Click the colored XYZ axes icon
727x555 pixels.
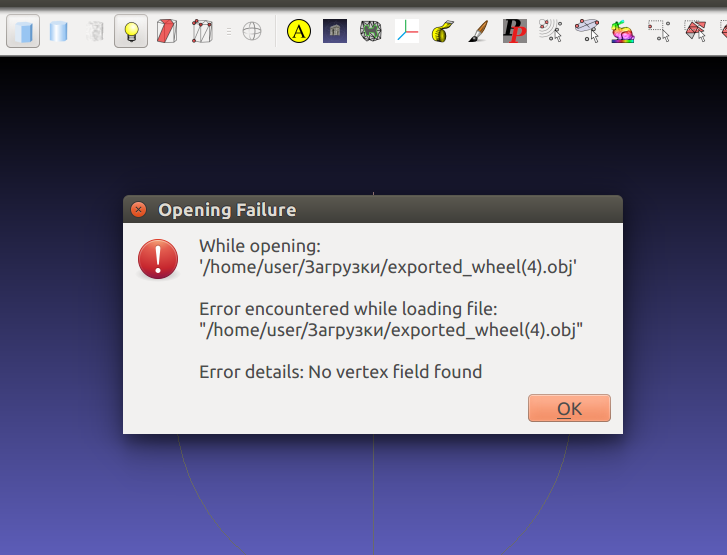(x=407, y=32)
